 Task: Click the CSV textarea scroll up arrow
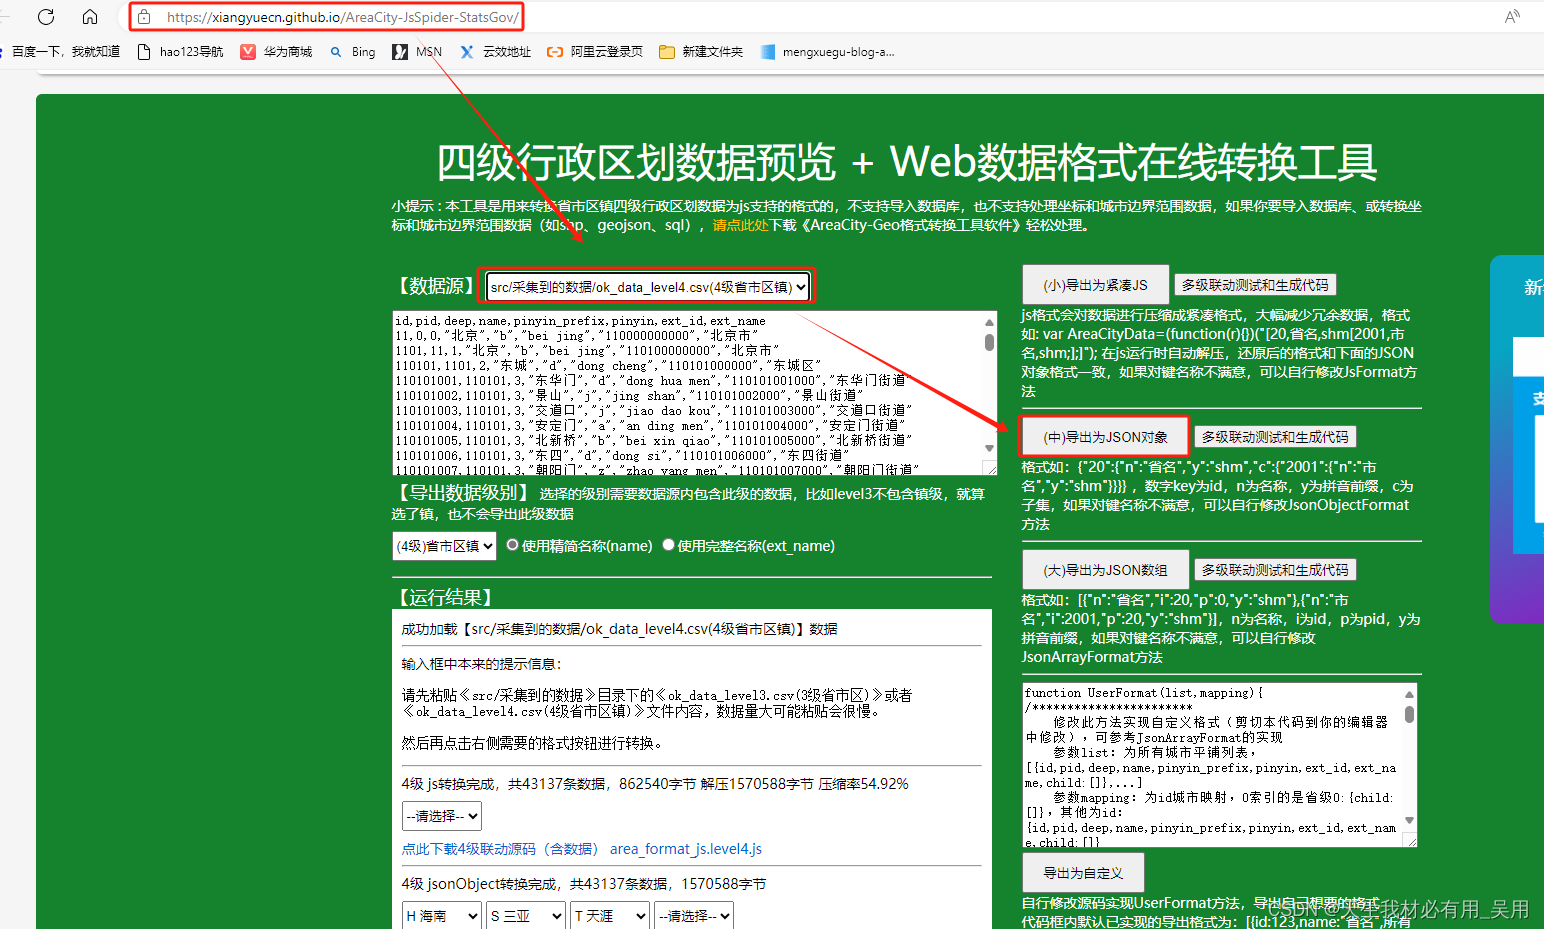pos(989,322)
